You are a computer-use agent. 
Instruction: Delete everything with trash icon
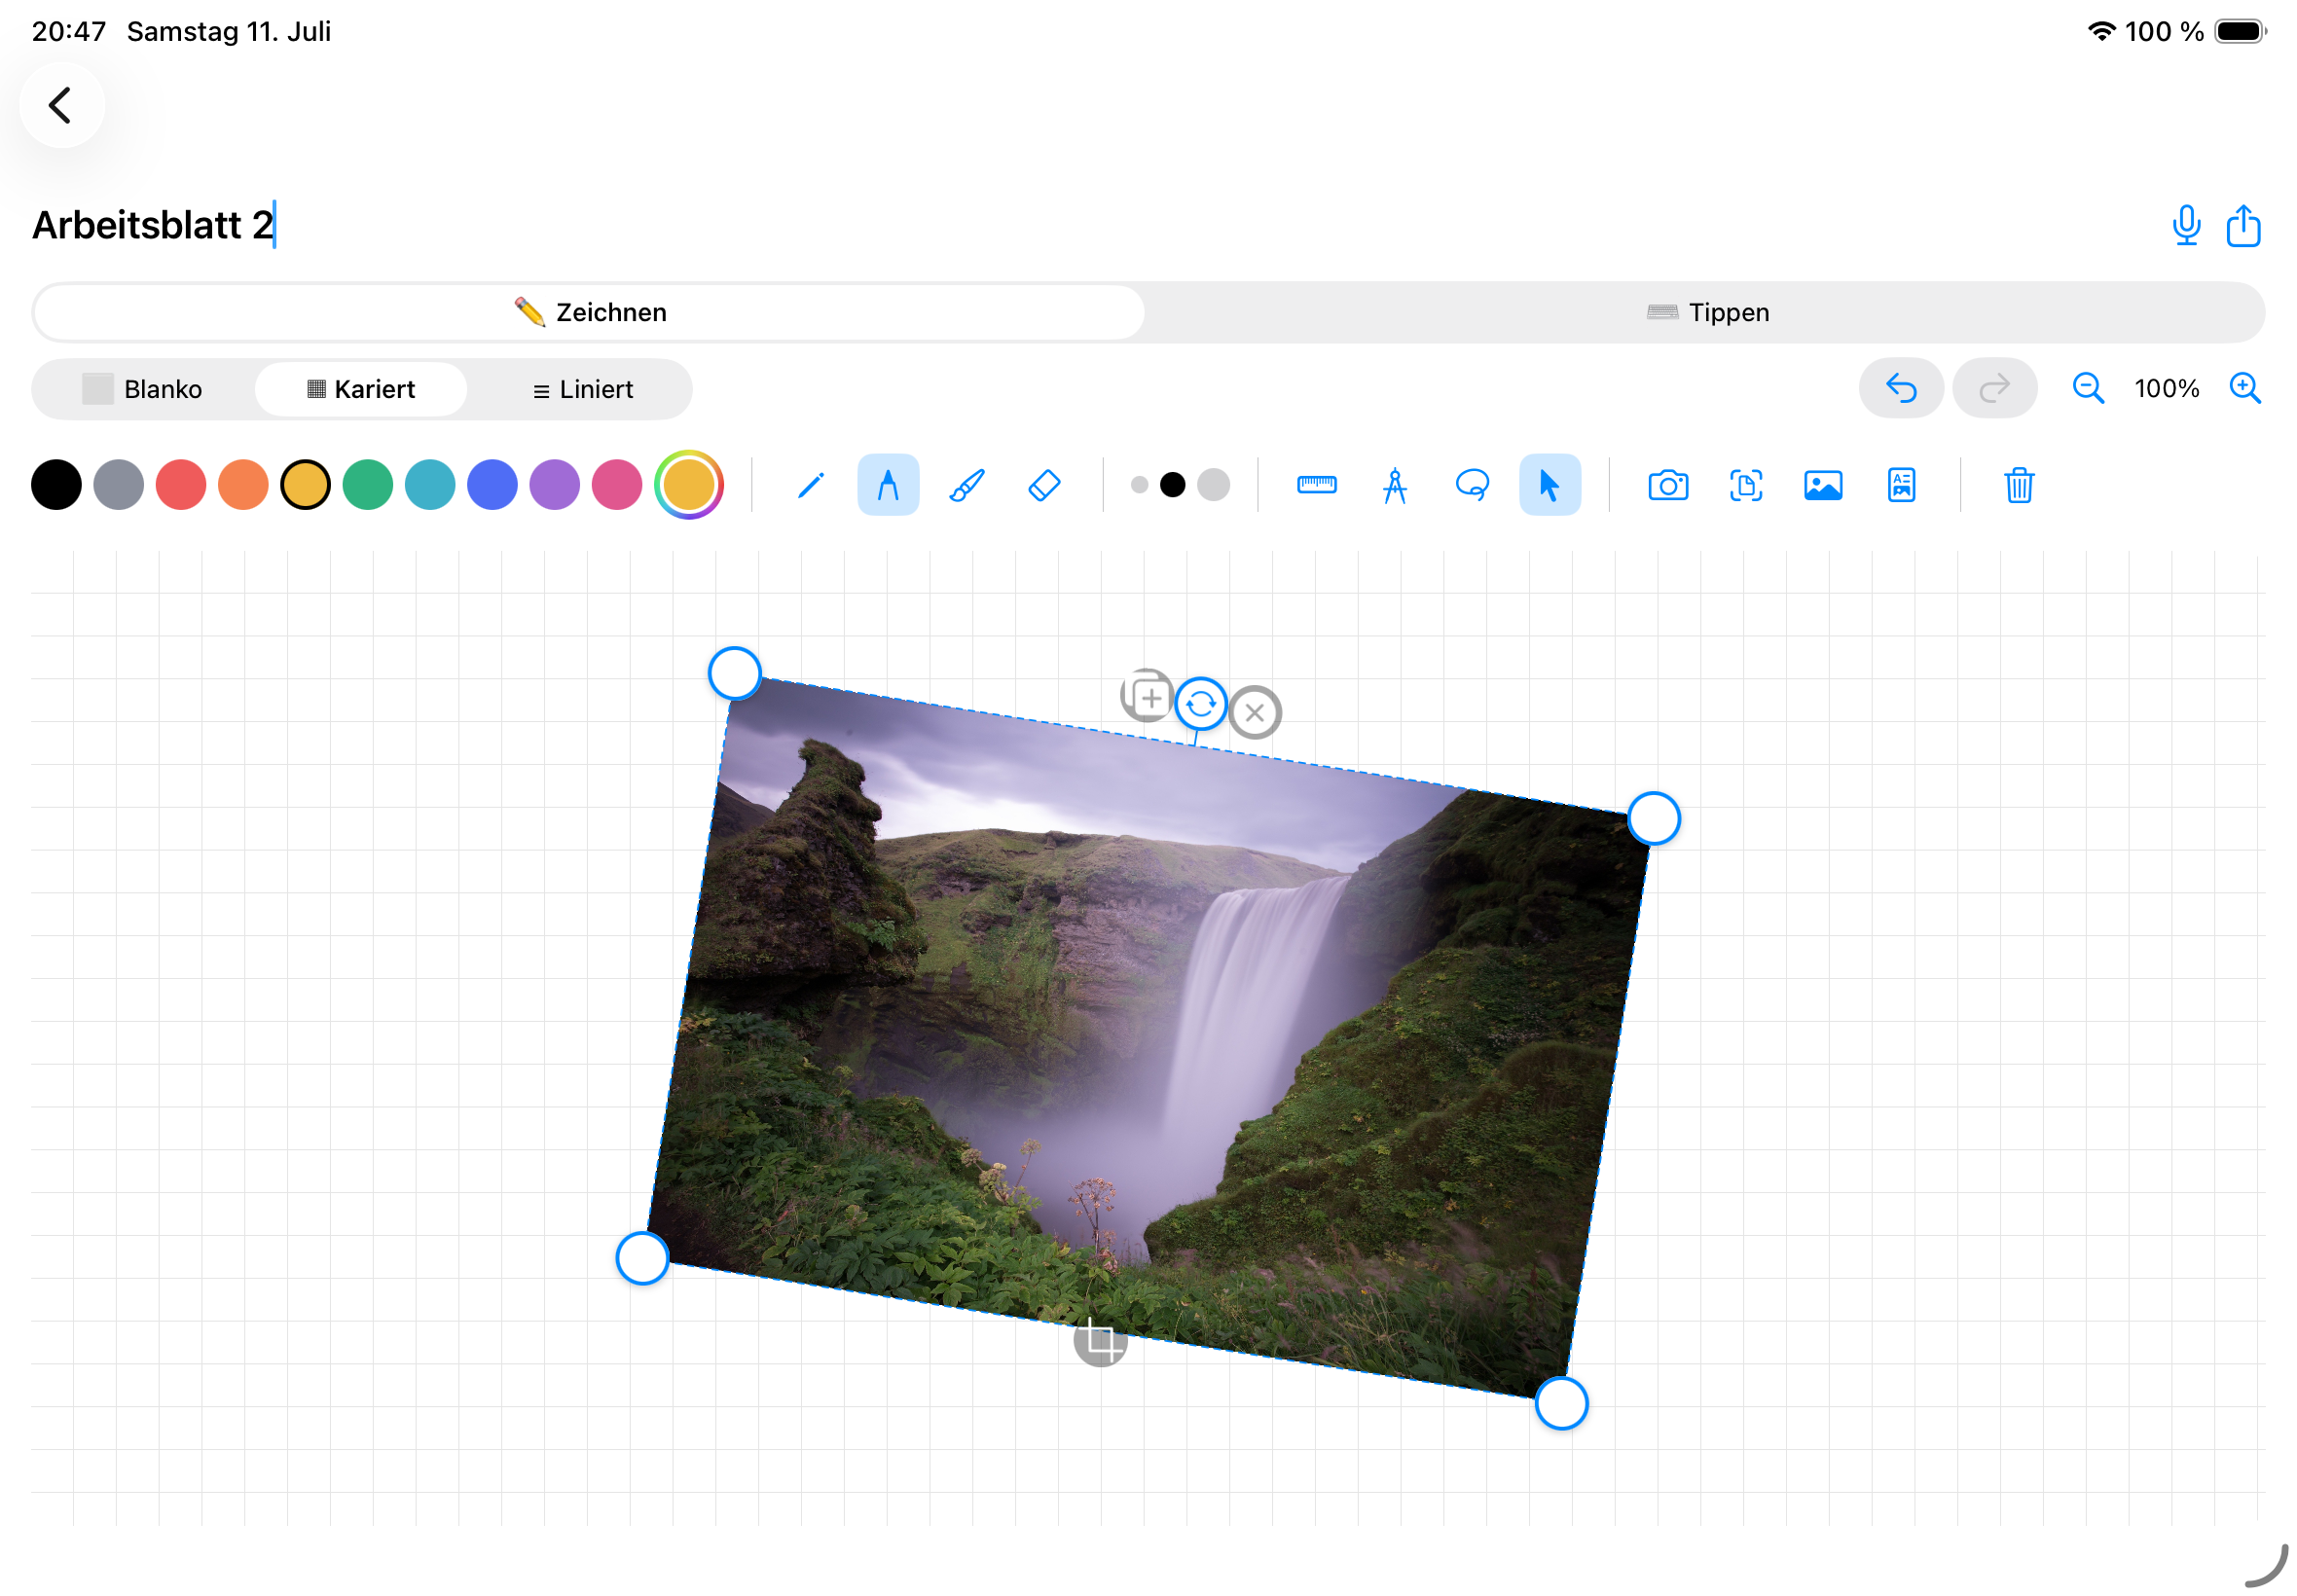click(2018, 485)
